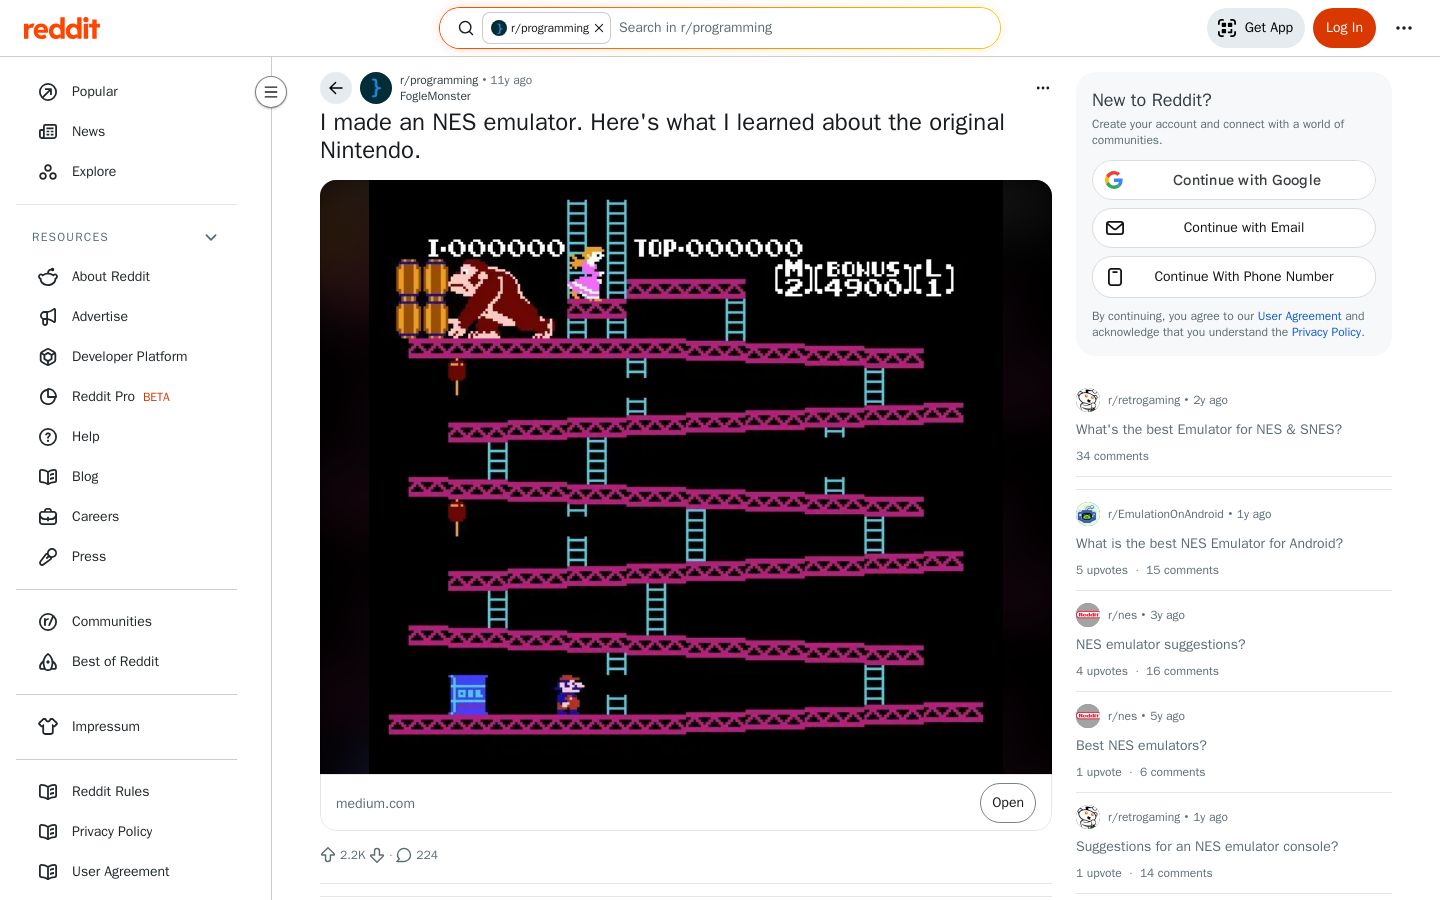Click the r/programming community avatar
The height and width of the screenshot is (900, 1440).
tap(376, 88)
